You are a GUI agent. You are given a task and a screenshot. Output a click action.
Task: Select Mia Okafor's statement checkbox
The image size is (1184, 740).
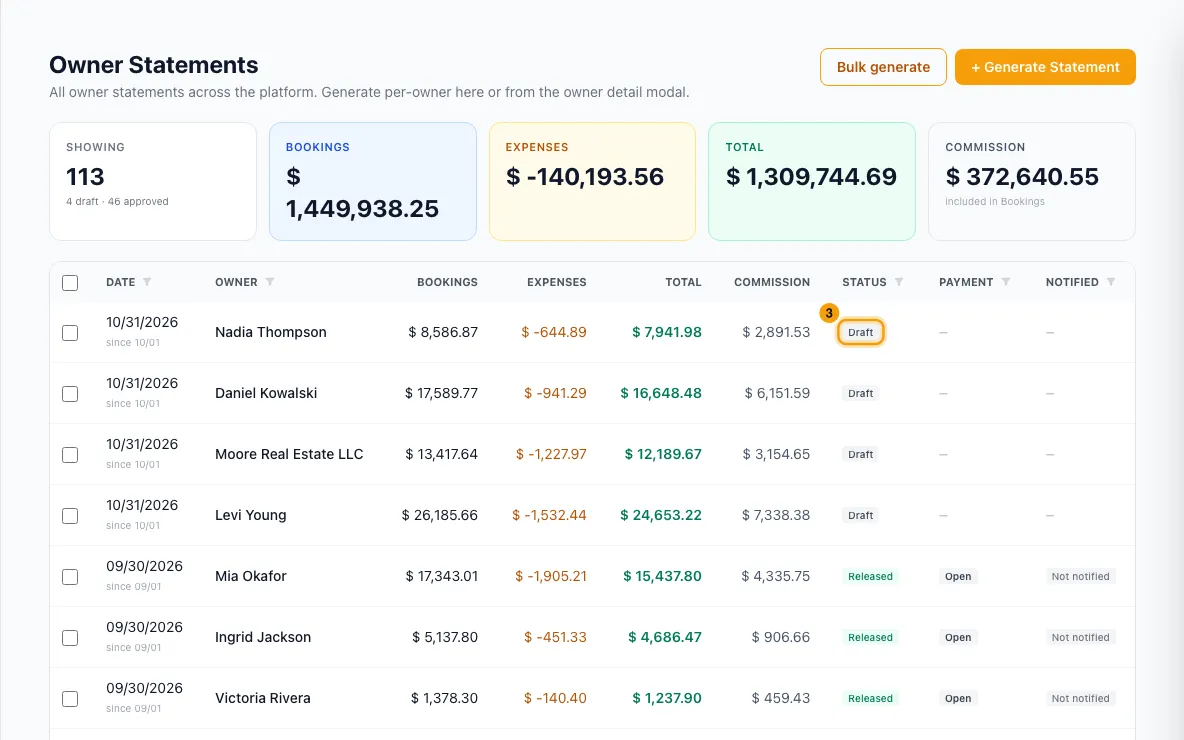[x=70, y=577]
